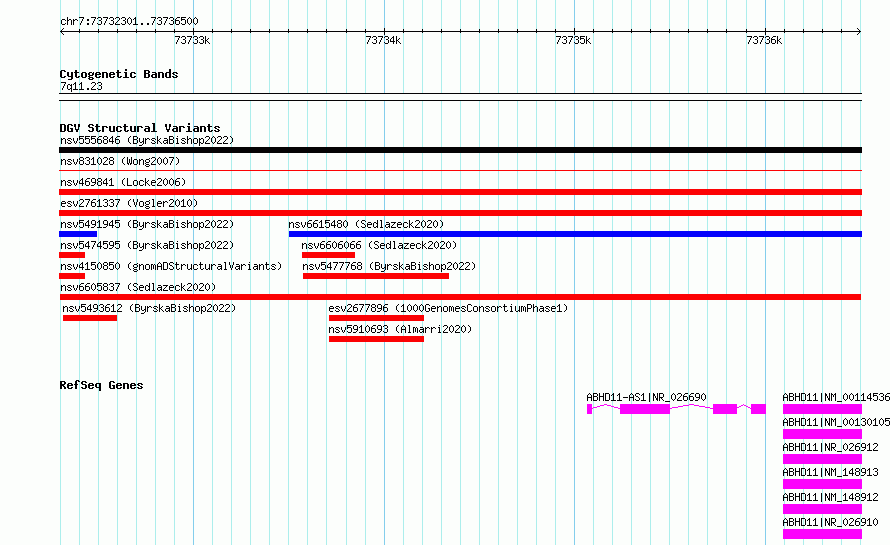Image resolution: width=890 pixels, height=545 pixels.
Task: Open the ABHD11|NM_148913 transcript label
Action: point(830,472)
